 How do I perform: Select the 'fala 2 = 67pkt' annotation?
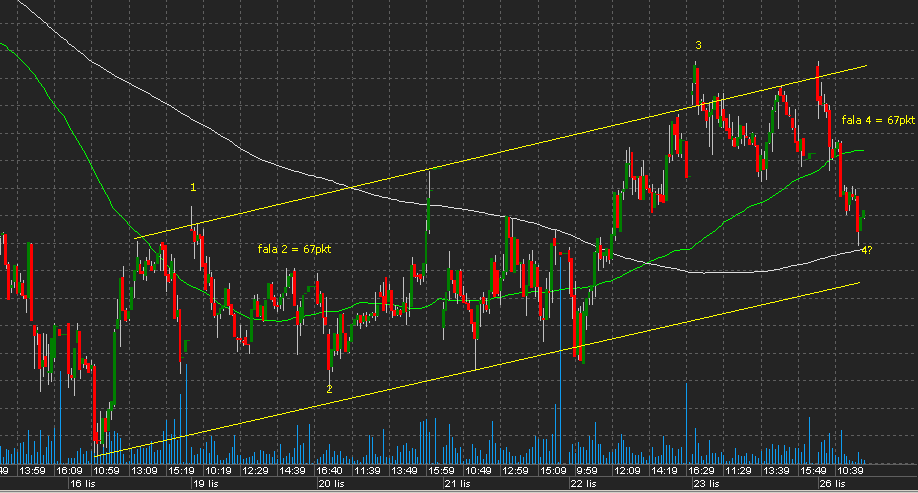(x=294, y=249)
